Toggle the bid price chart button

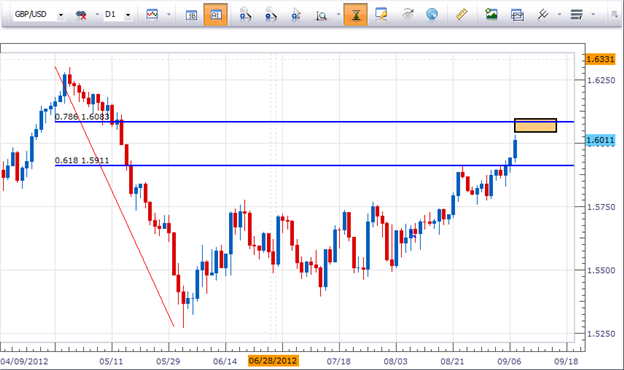click(x=191, y=15)
